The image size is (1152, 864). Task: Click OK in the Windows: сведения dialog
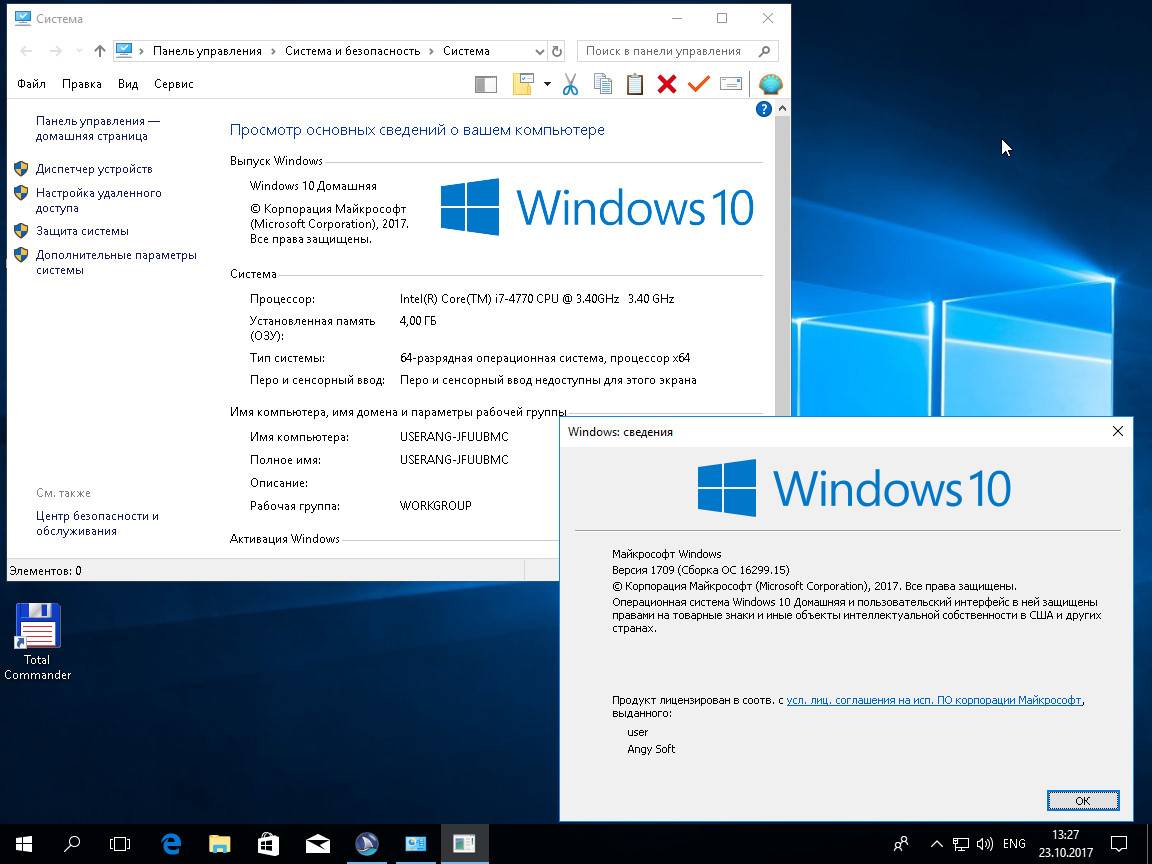coord(1083,801)
